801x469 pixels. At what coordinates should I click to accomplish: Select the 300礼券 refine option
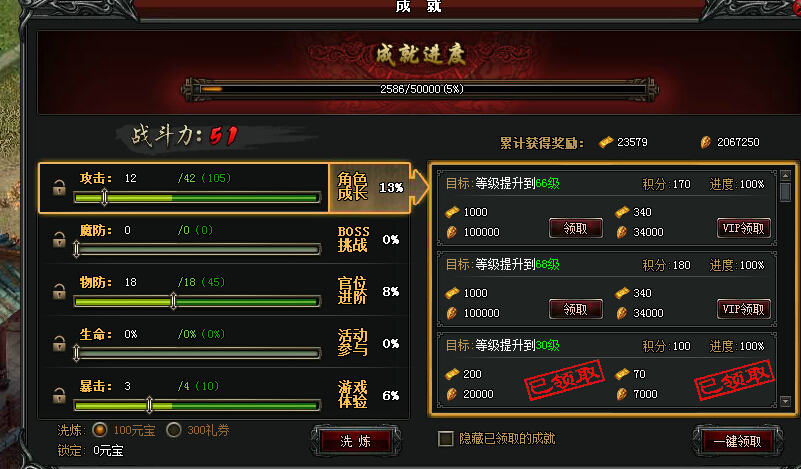click(x=174, y=430)
